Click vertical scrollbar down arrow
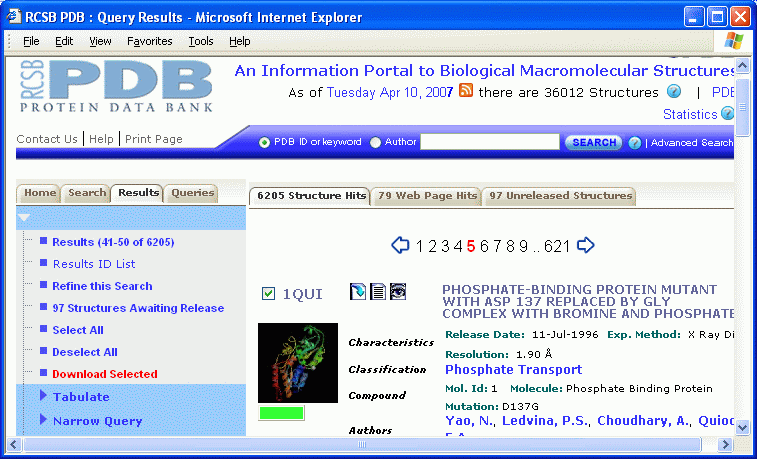Screen dimensions: 757x459 [742, 428]
